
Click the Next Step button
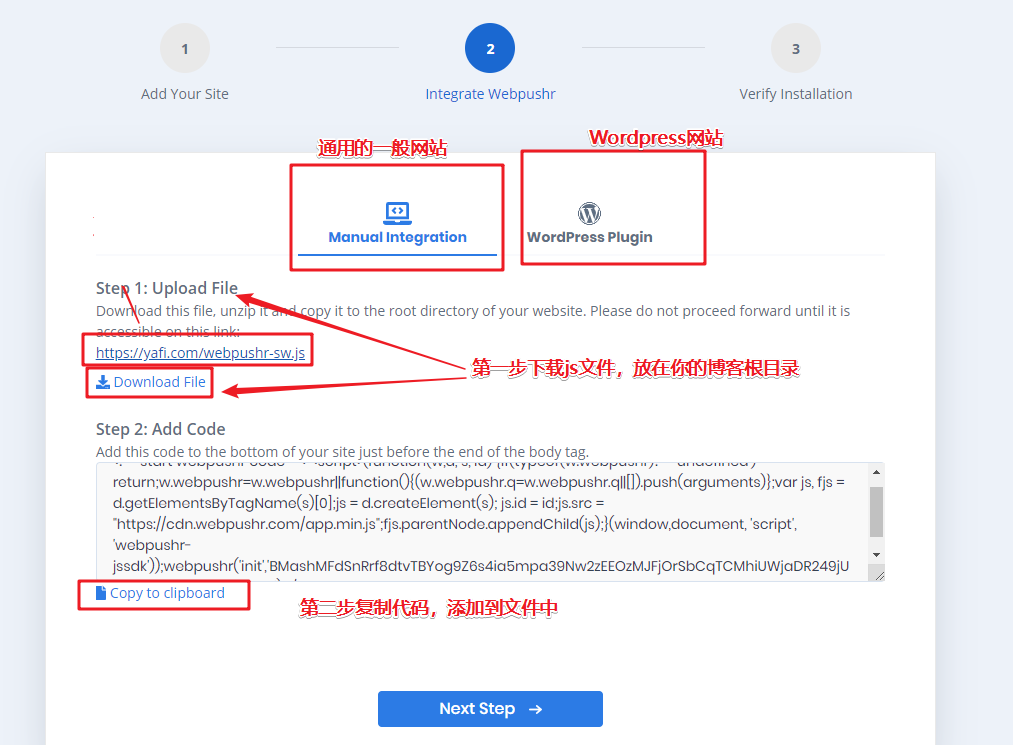[490, 709]
